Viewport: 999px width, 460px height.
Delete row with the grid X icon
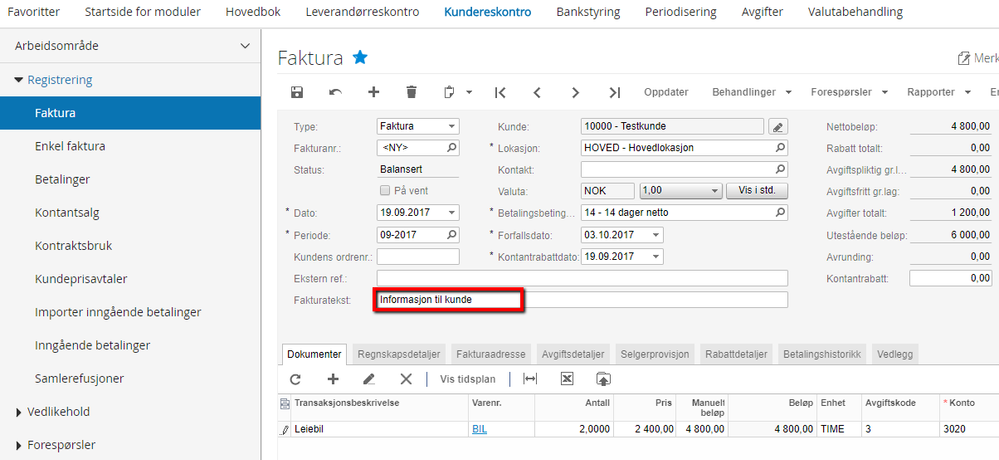coord(406,379)
